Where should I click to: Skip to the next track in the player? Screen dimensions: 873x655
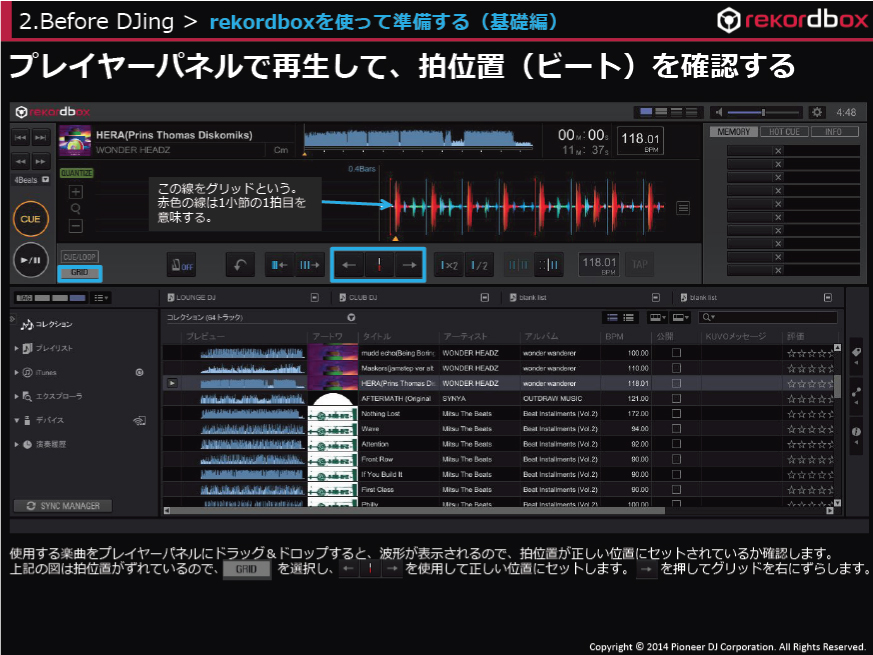click(41, 138)
